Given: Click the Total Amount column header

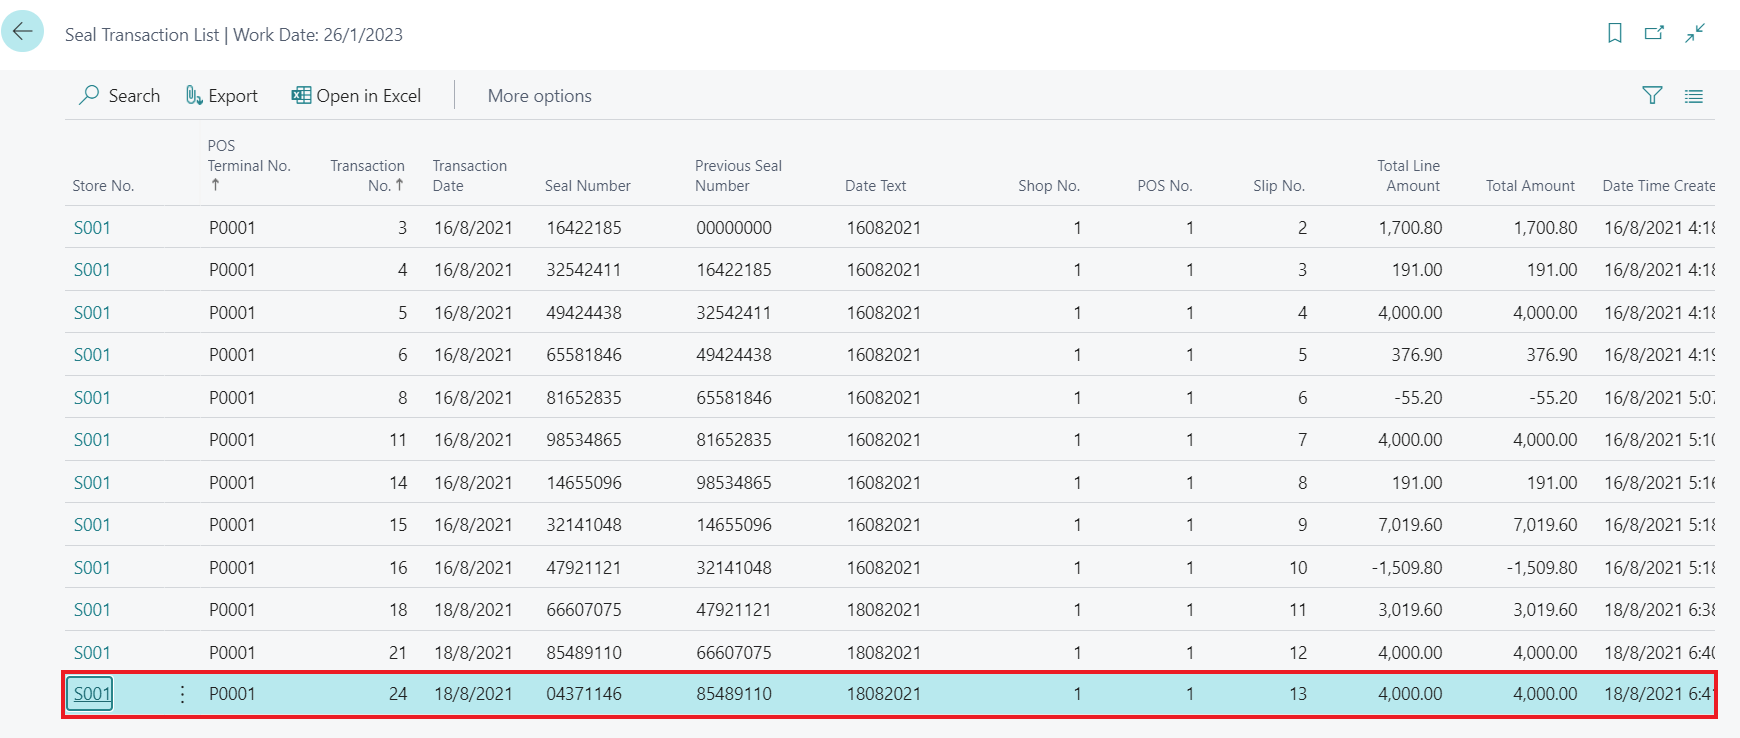Looking at the screenshot, I should pos(1529,186).
